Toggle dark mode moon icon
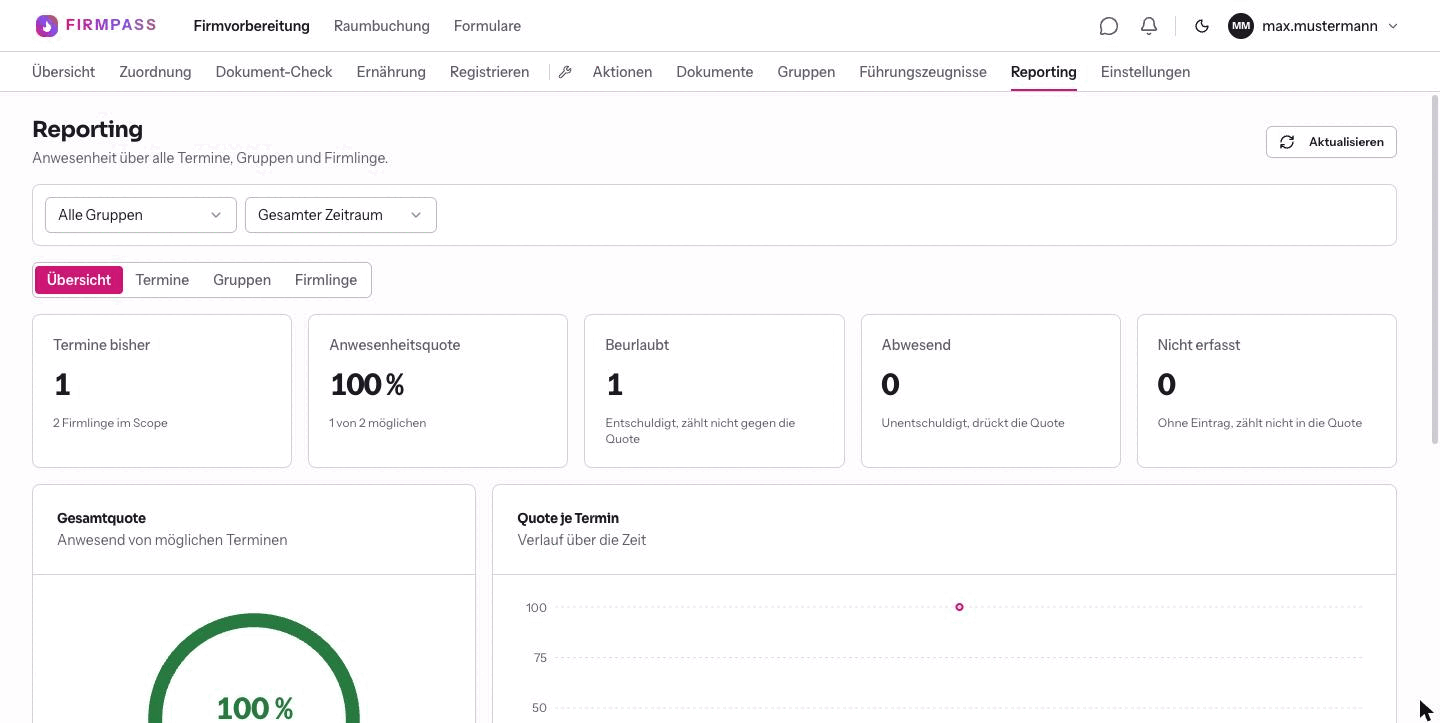 pos(1202,26)
